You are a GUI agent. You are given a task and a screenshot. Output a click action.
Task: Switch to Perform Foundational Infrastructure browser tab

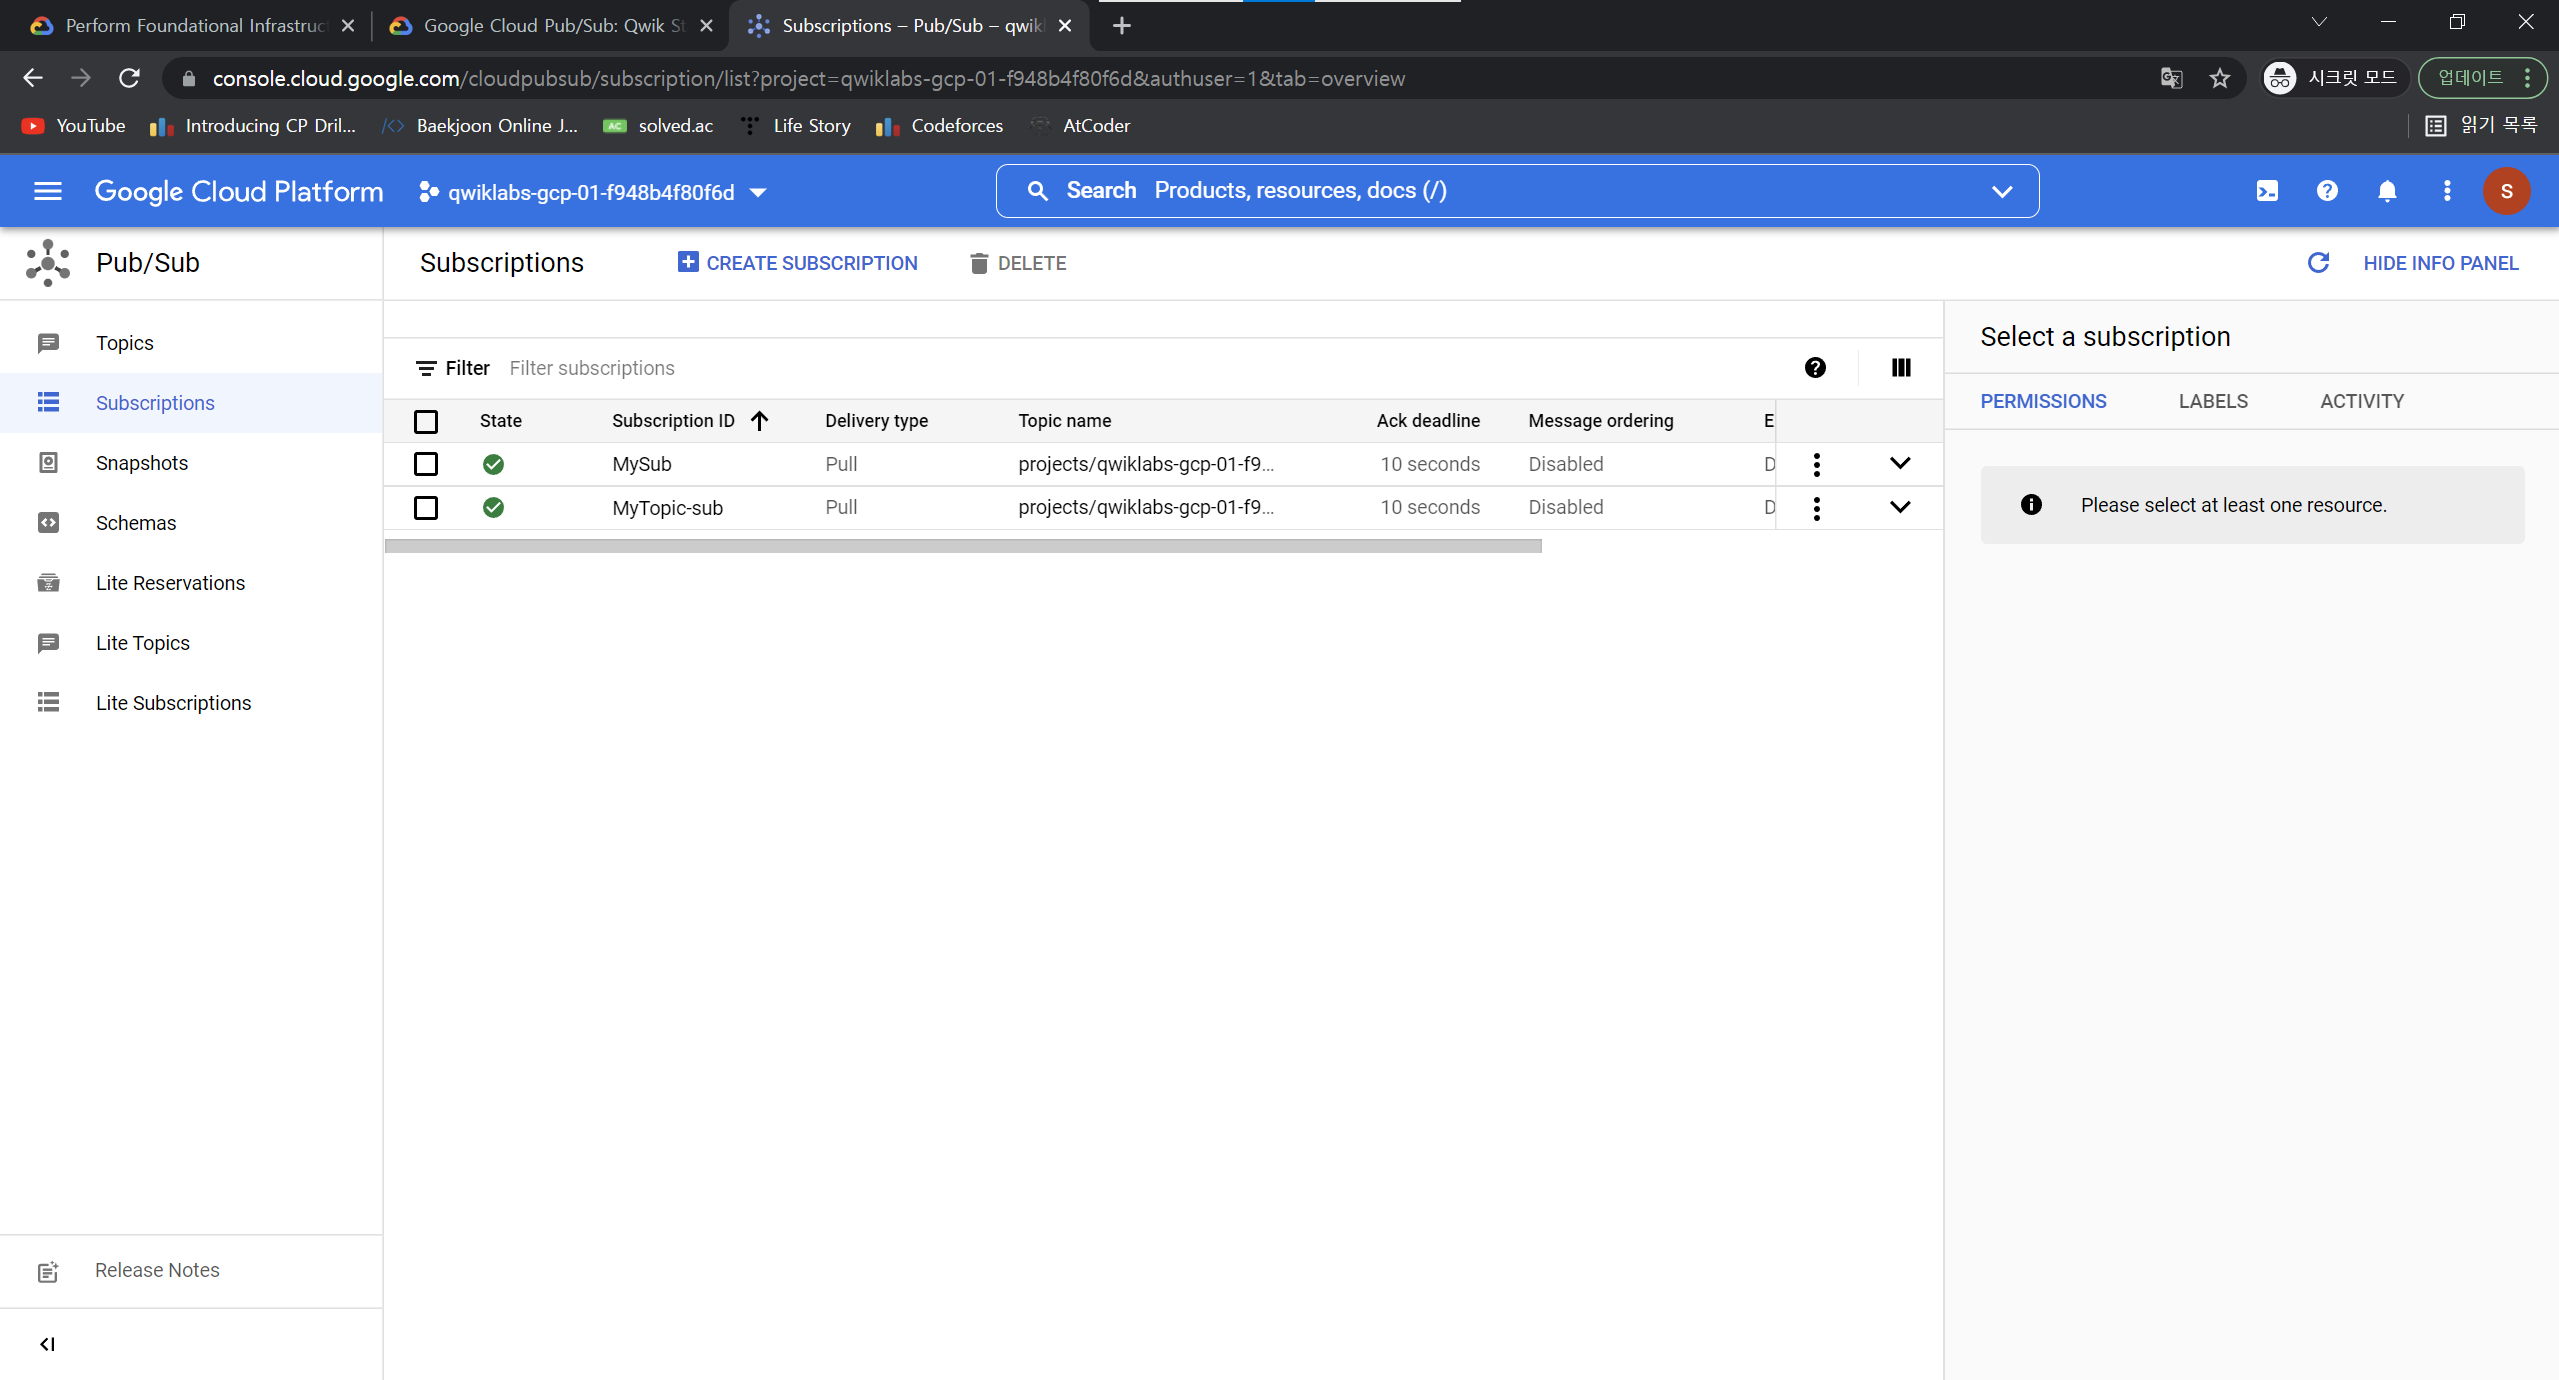point(193,26)
